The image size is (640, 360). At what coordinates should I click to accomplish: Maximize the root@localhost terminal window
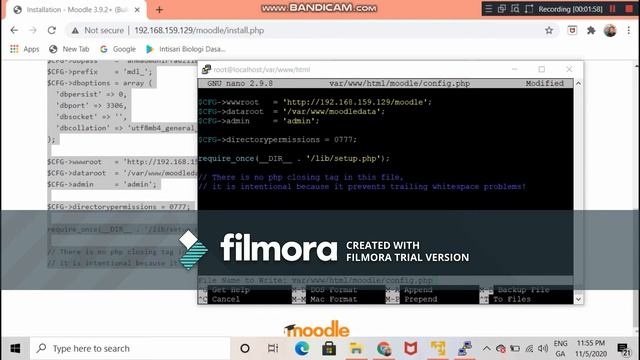pyautogui.click(x=542, y=69)
